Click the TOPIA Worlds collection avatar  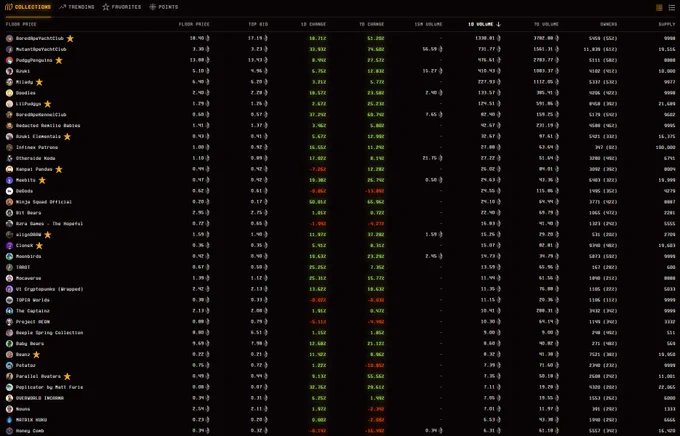click(x=10, y=300)
